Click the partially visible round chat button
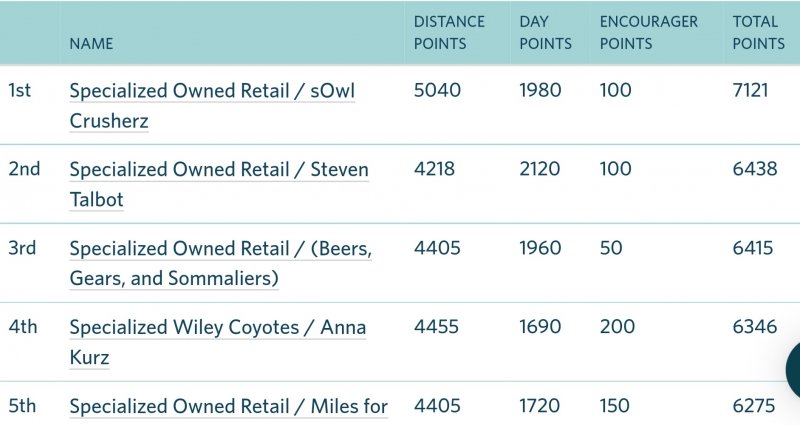The image size is (800, 425). [793, 370]
